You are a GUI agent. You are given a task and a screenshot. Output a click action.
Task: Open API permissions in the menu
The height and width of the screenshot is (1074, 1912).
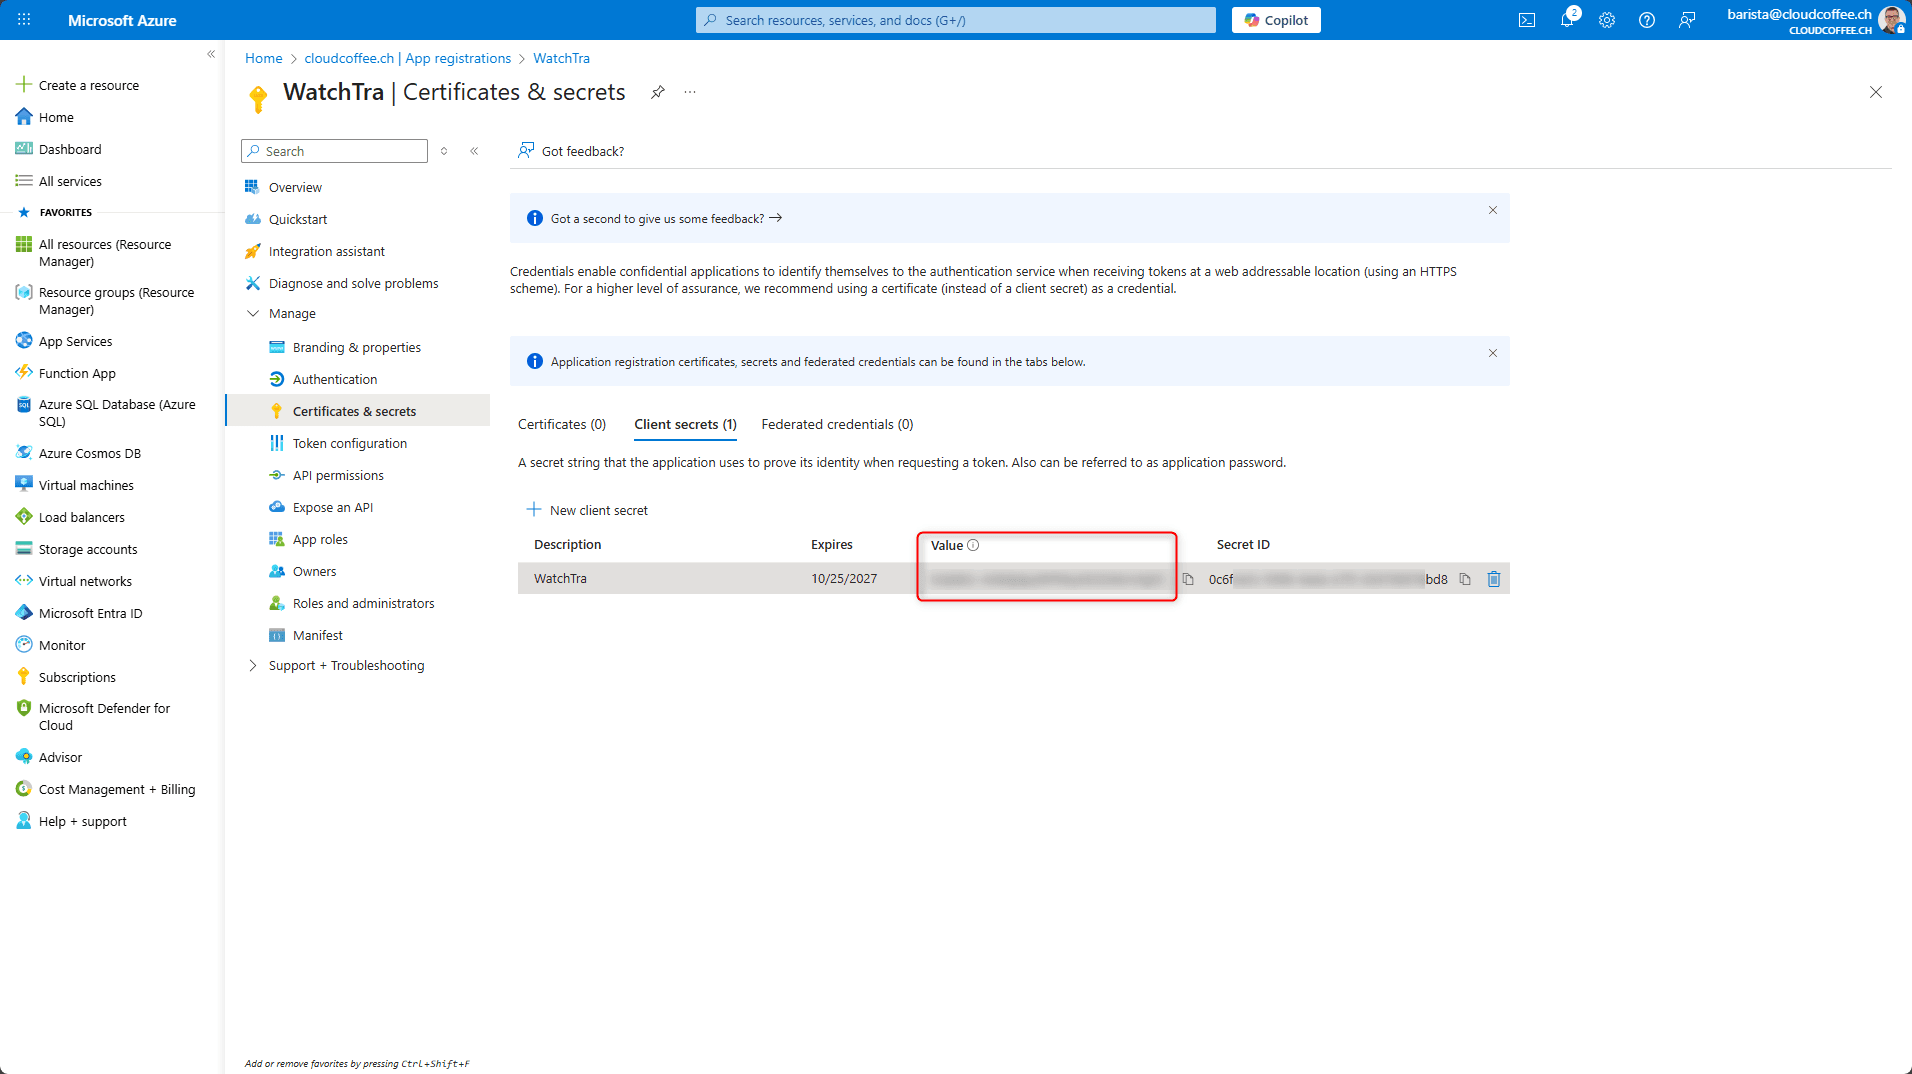338,476
